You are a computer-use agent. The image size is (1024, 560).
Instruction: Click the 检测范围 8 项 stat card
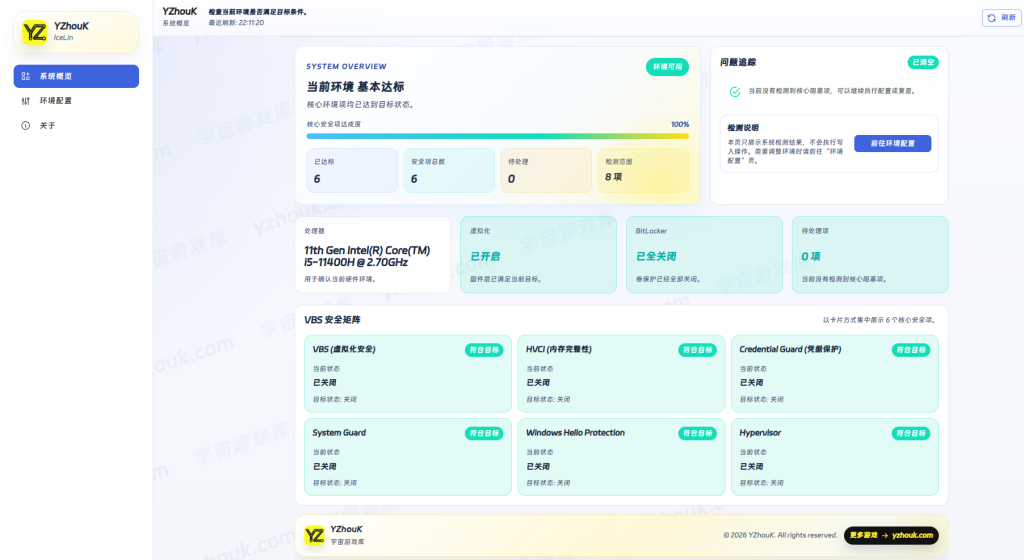pos(643,170)
